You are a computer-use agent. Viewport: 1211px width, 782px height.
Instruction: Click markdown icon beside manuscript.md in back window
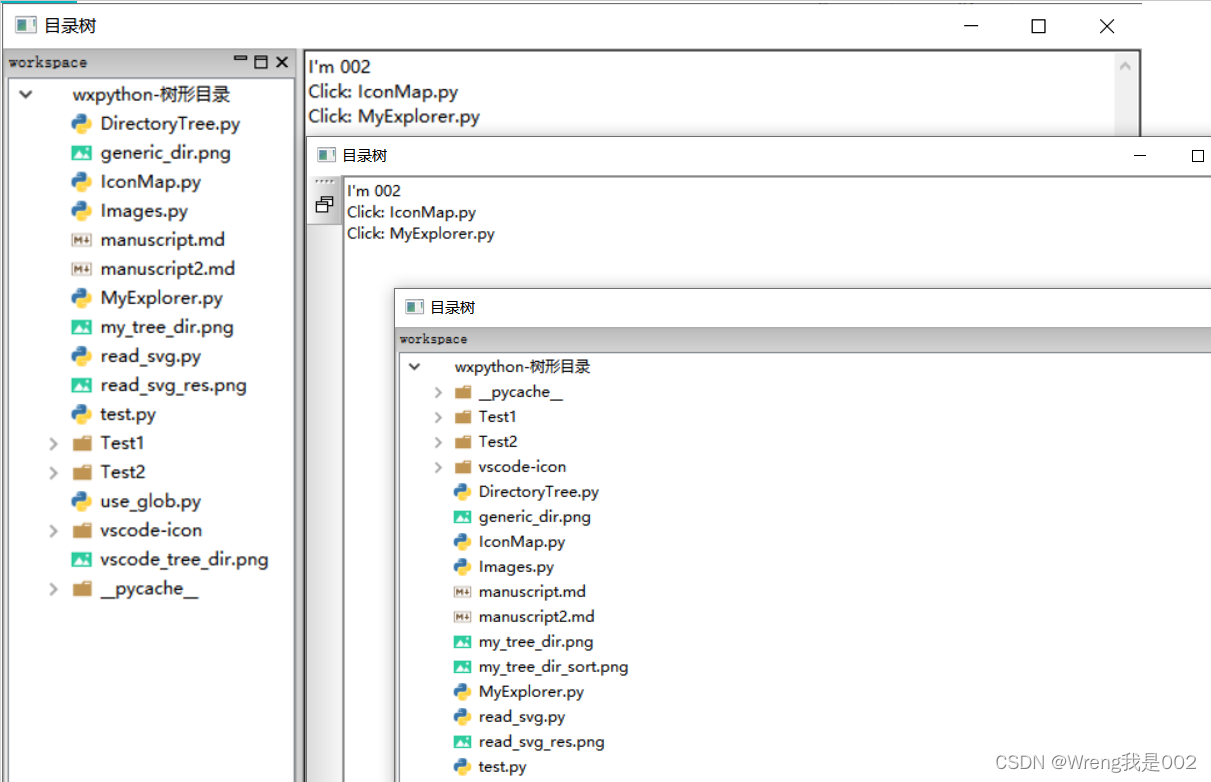click(82, 240)
